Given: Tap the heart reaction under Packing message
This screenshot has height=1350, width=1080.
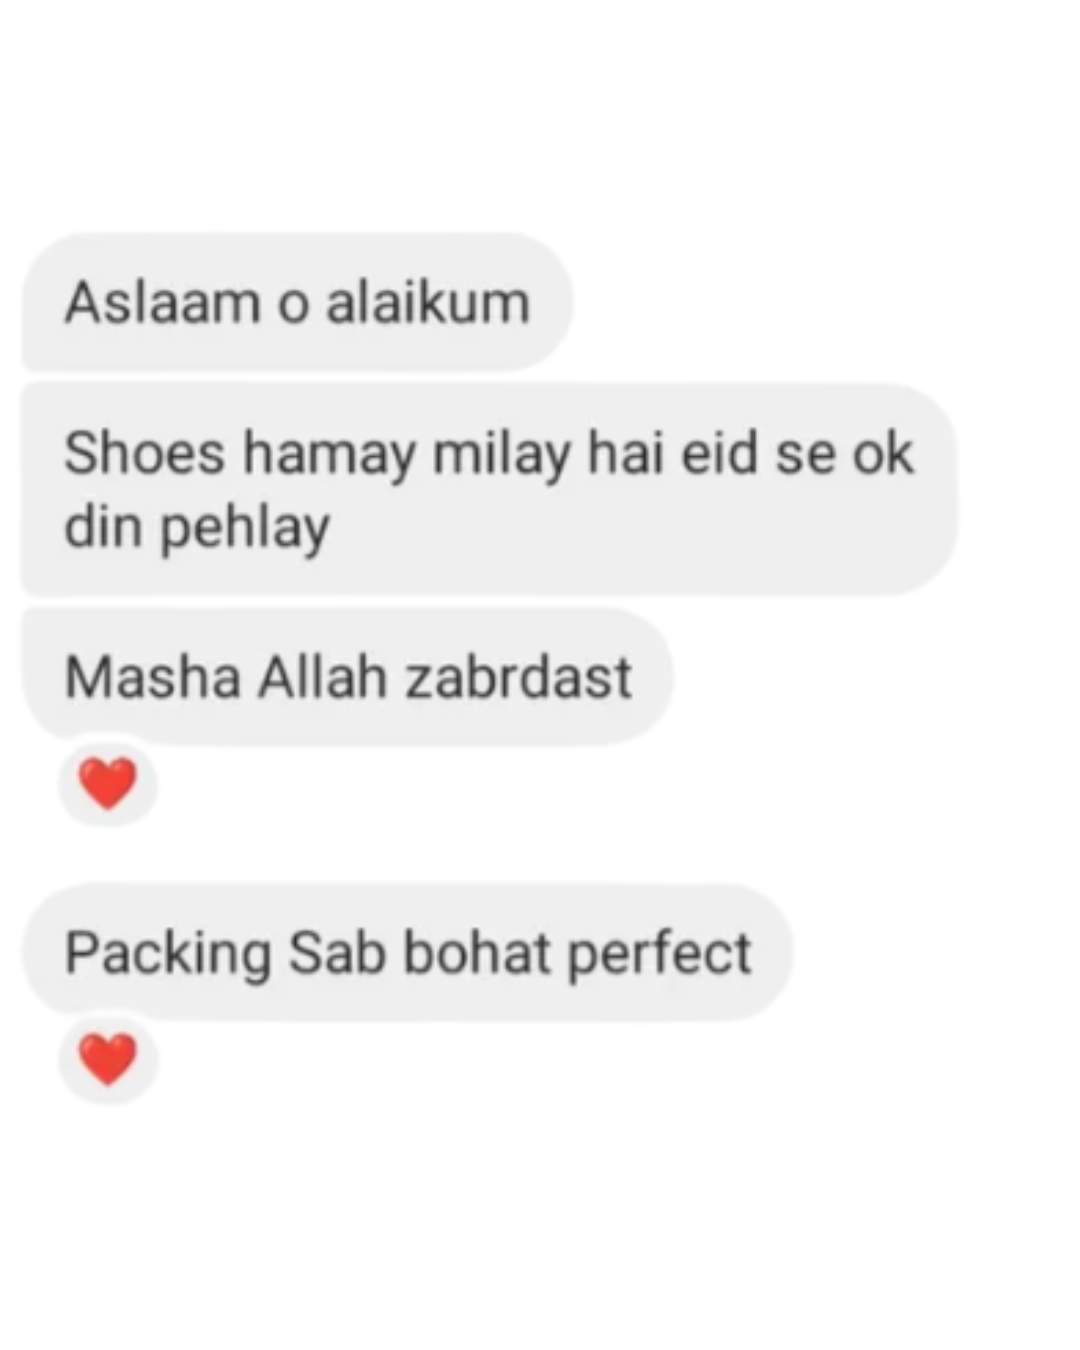Looking at the screenshot, I should (108, 1060).
